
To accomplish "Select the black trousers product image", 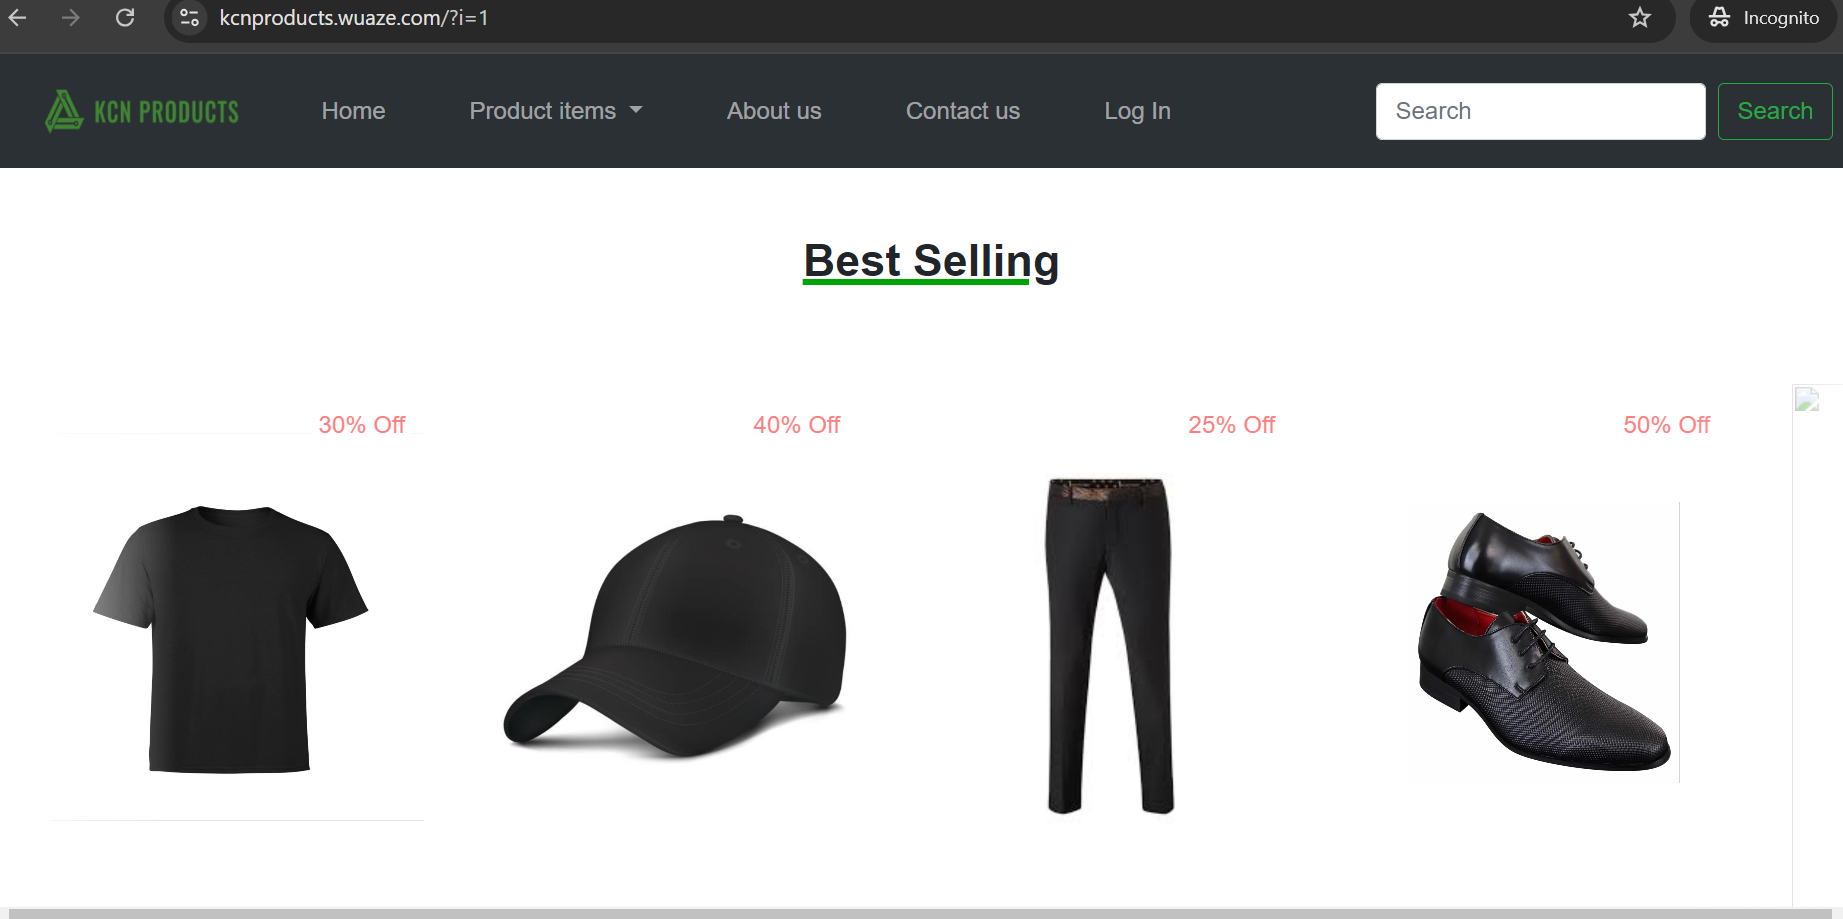I will point(1109,646).
